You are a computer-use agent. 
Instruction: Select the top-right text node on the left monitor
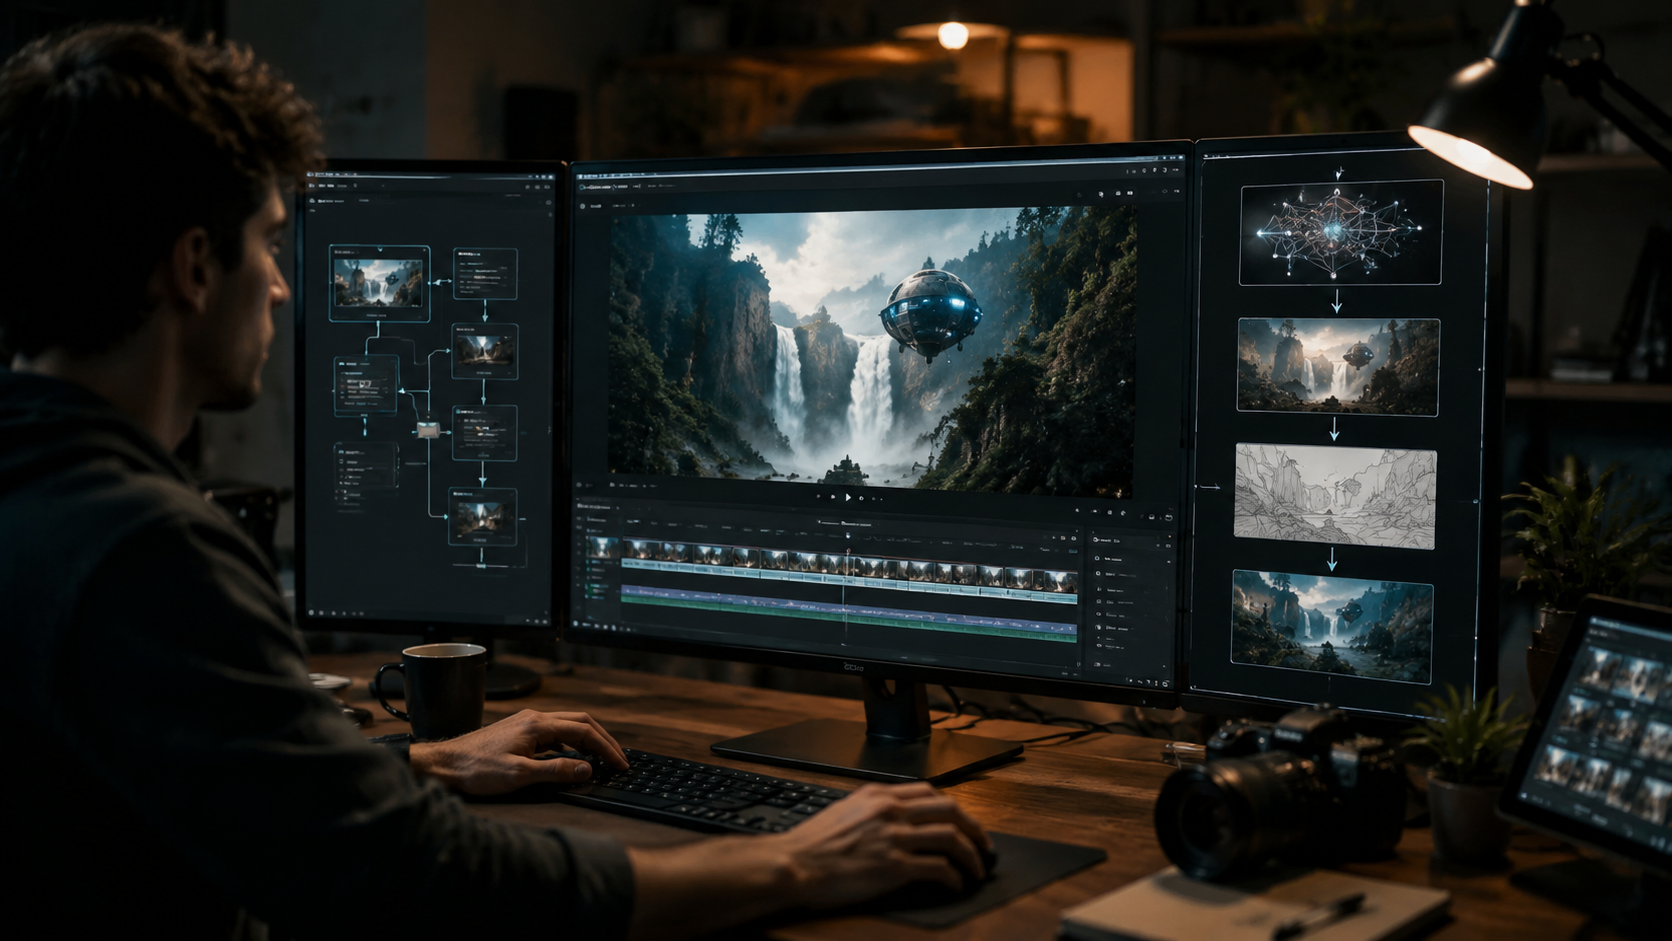coord(486,272)
